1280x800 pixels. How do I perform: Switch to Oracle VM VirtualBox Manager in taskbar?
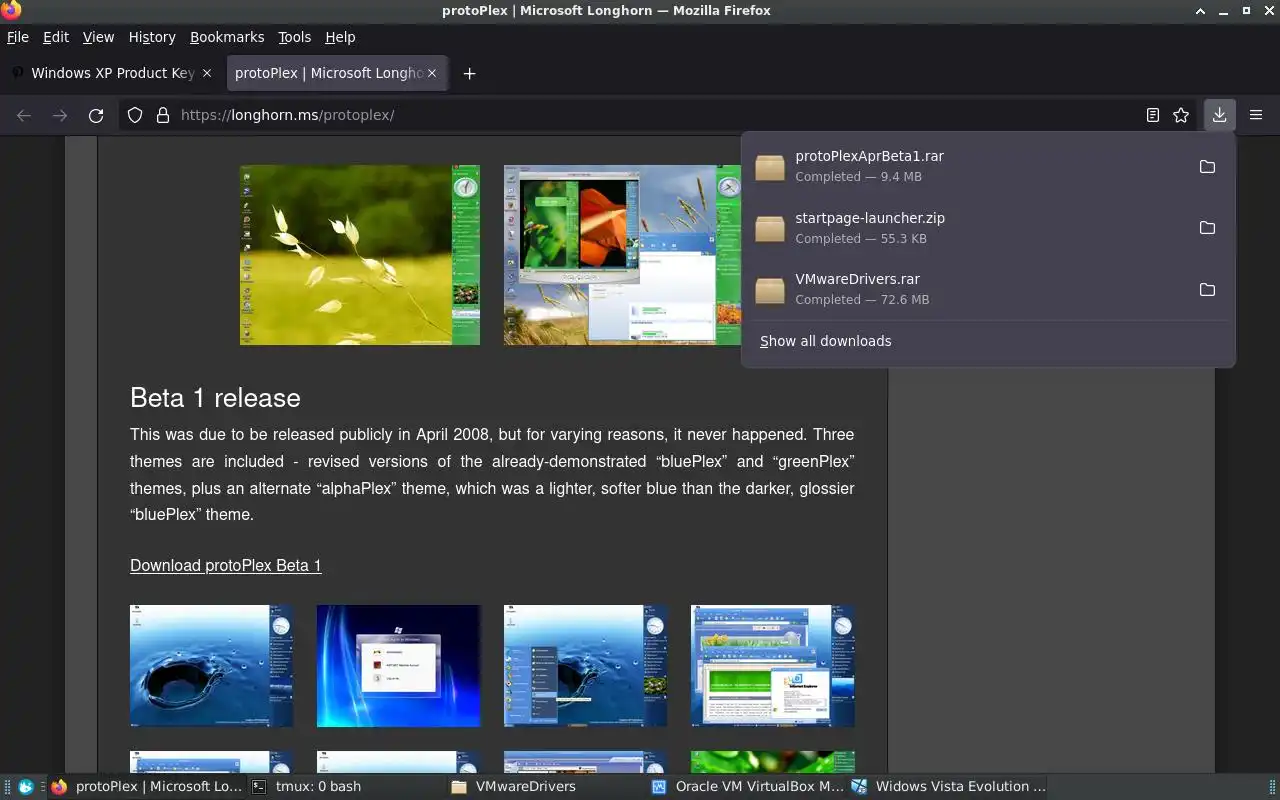(x=746, y=787)
